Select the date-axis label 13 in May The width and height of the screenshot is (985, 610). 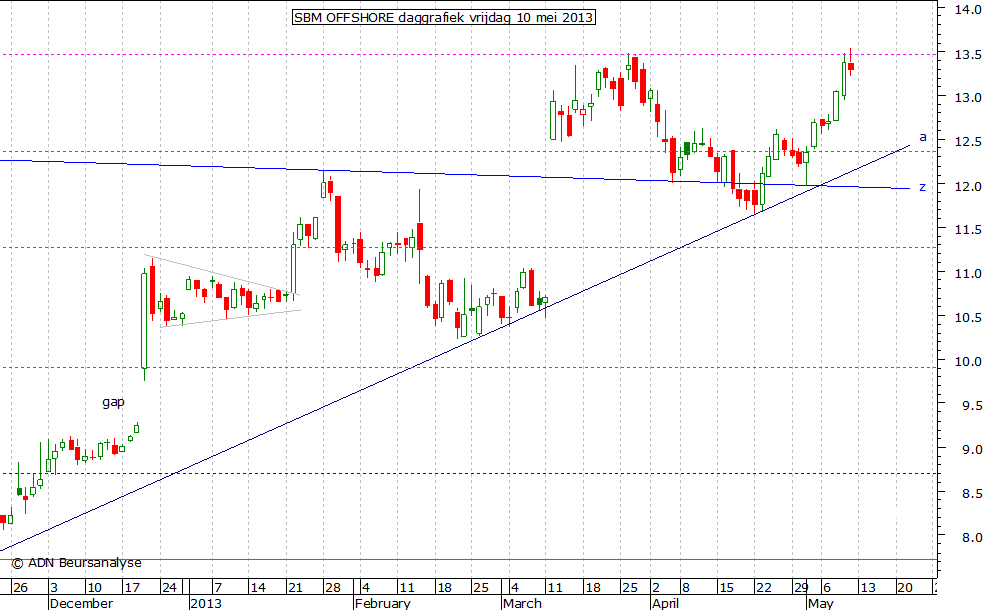(868, 588)
